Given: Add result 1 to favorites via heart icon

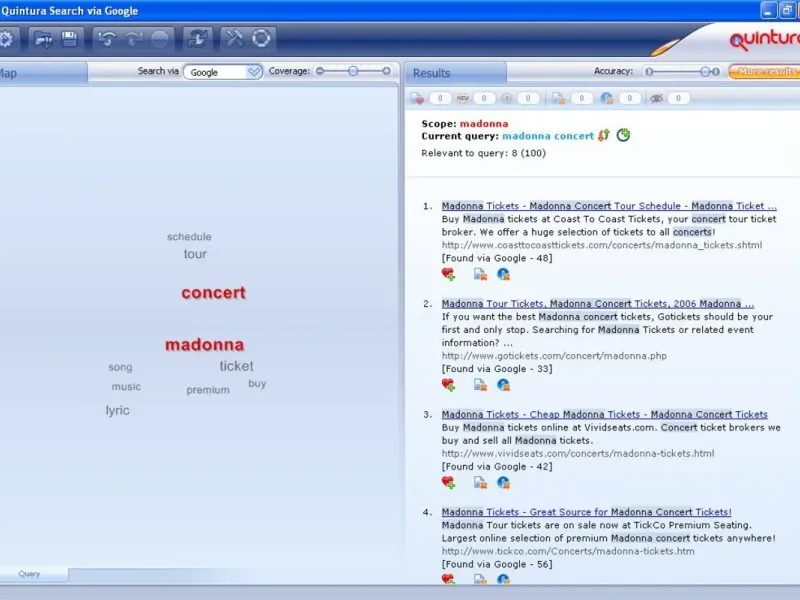Looking at the screenshot, I should click(448, 274).
